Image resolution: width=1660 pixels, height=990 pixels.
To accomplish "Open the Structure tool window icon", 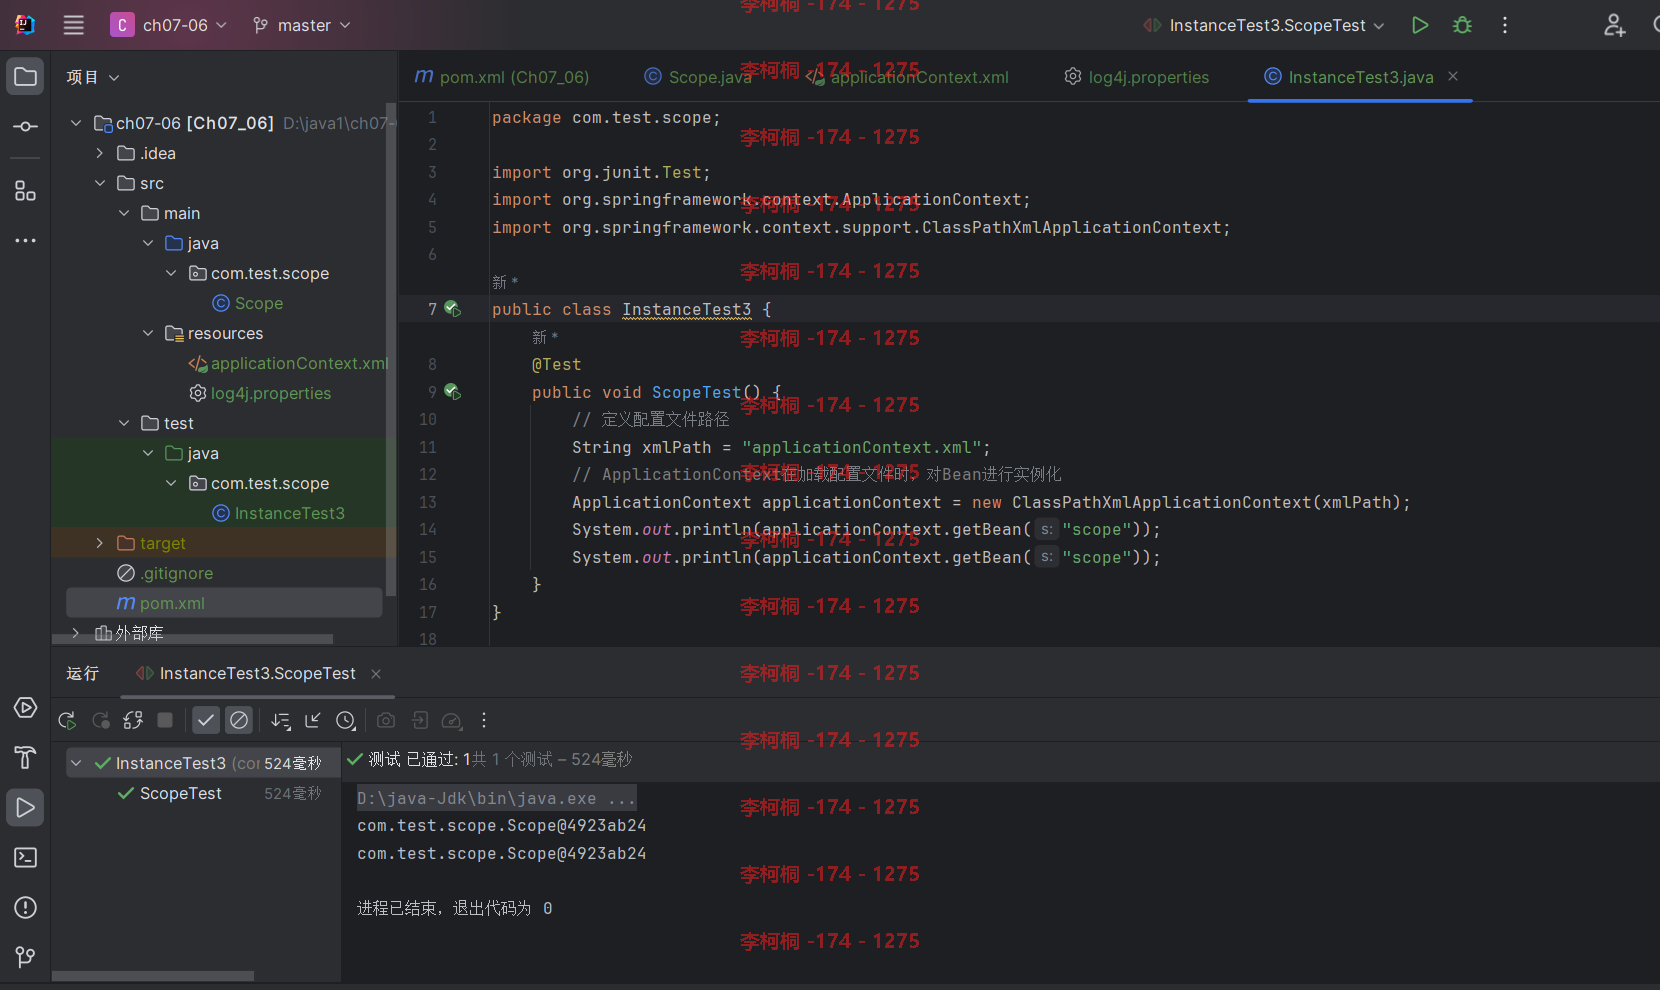I will tap(25, 190).
